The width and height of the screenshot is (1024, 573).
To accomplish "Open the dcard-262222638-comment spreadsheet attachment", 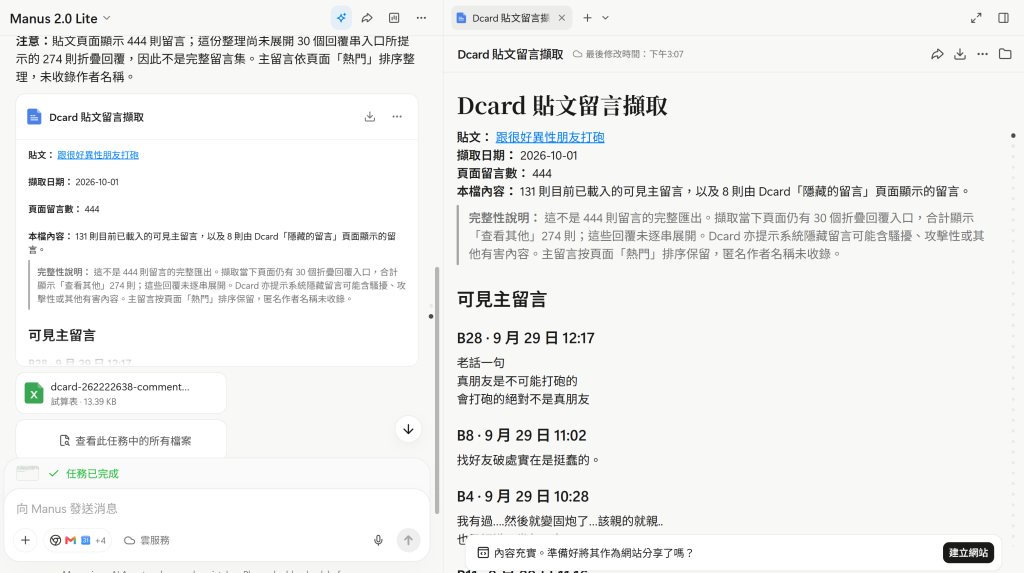I will pyautogui.click(x=121, y=393).
